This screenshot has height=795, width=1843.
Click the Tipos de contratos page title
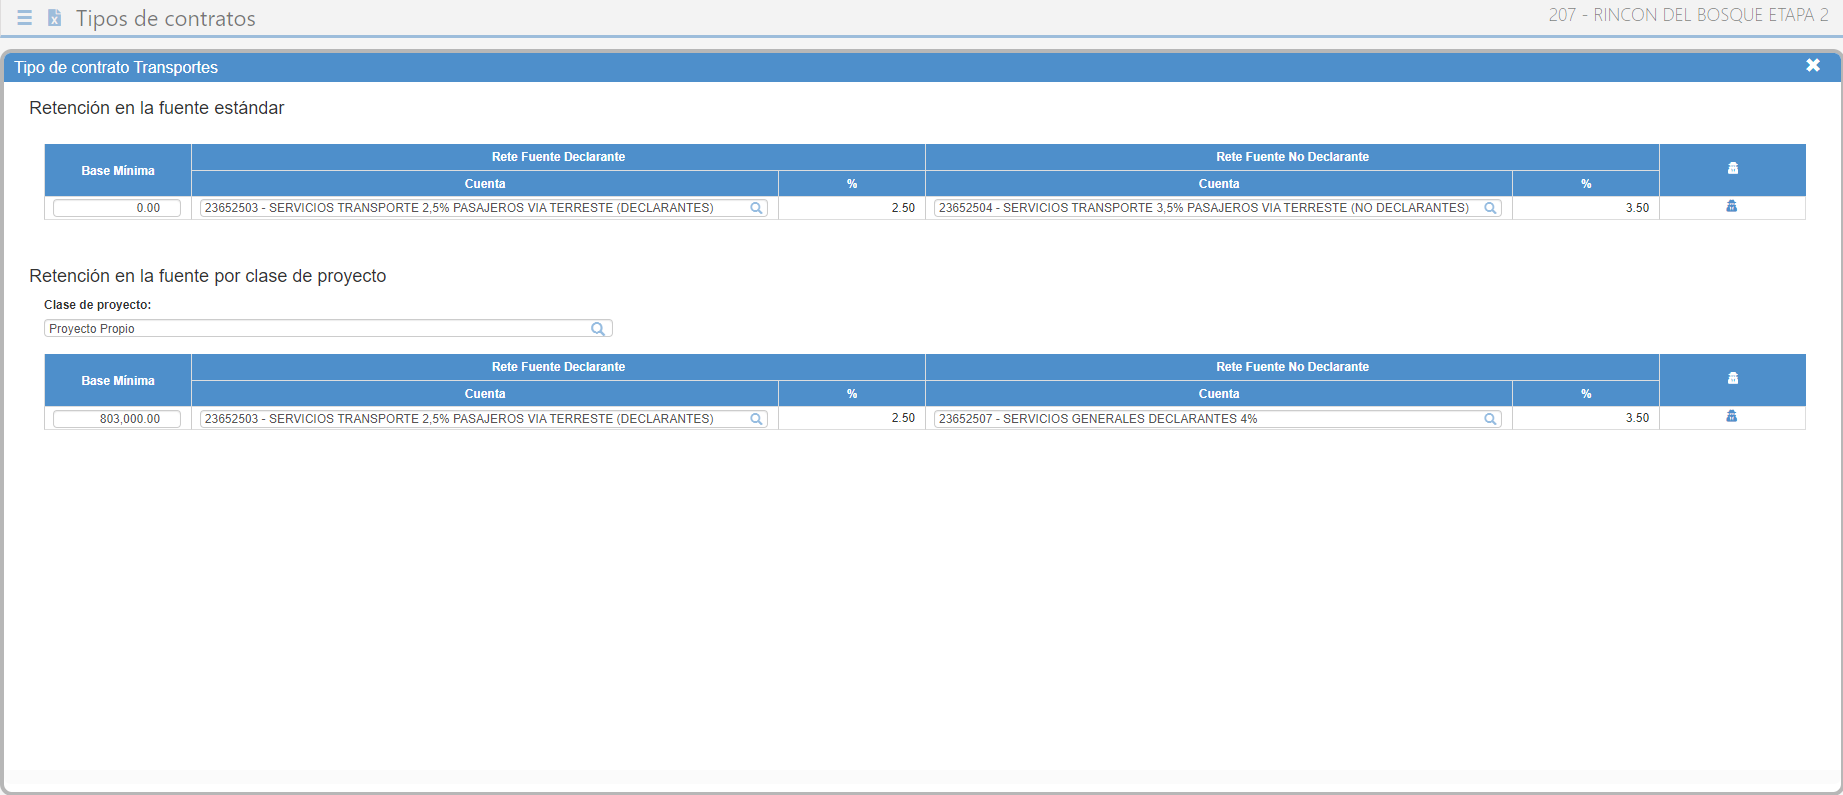[x=166, y=18]
